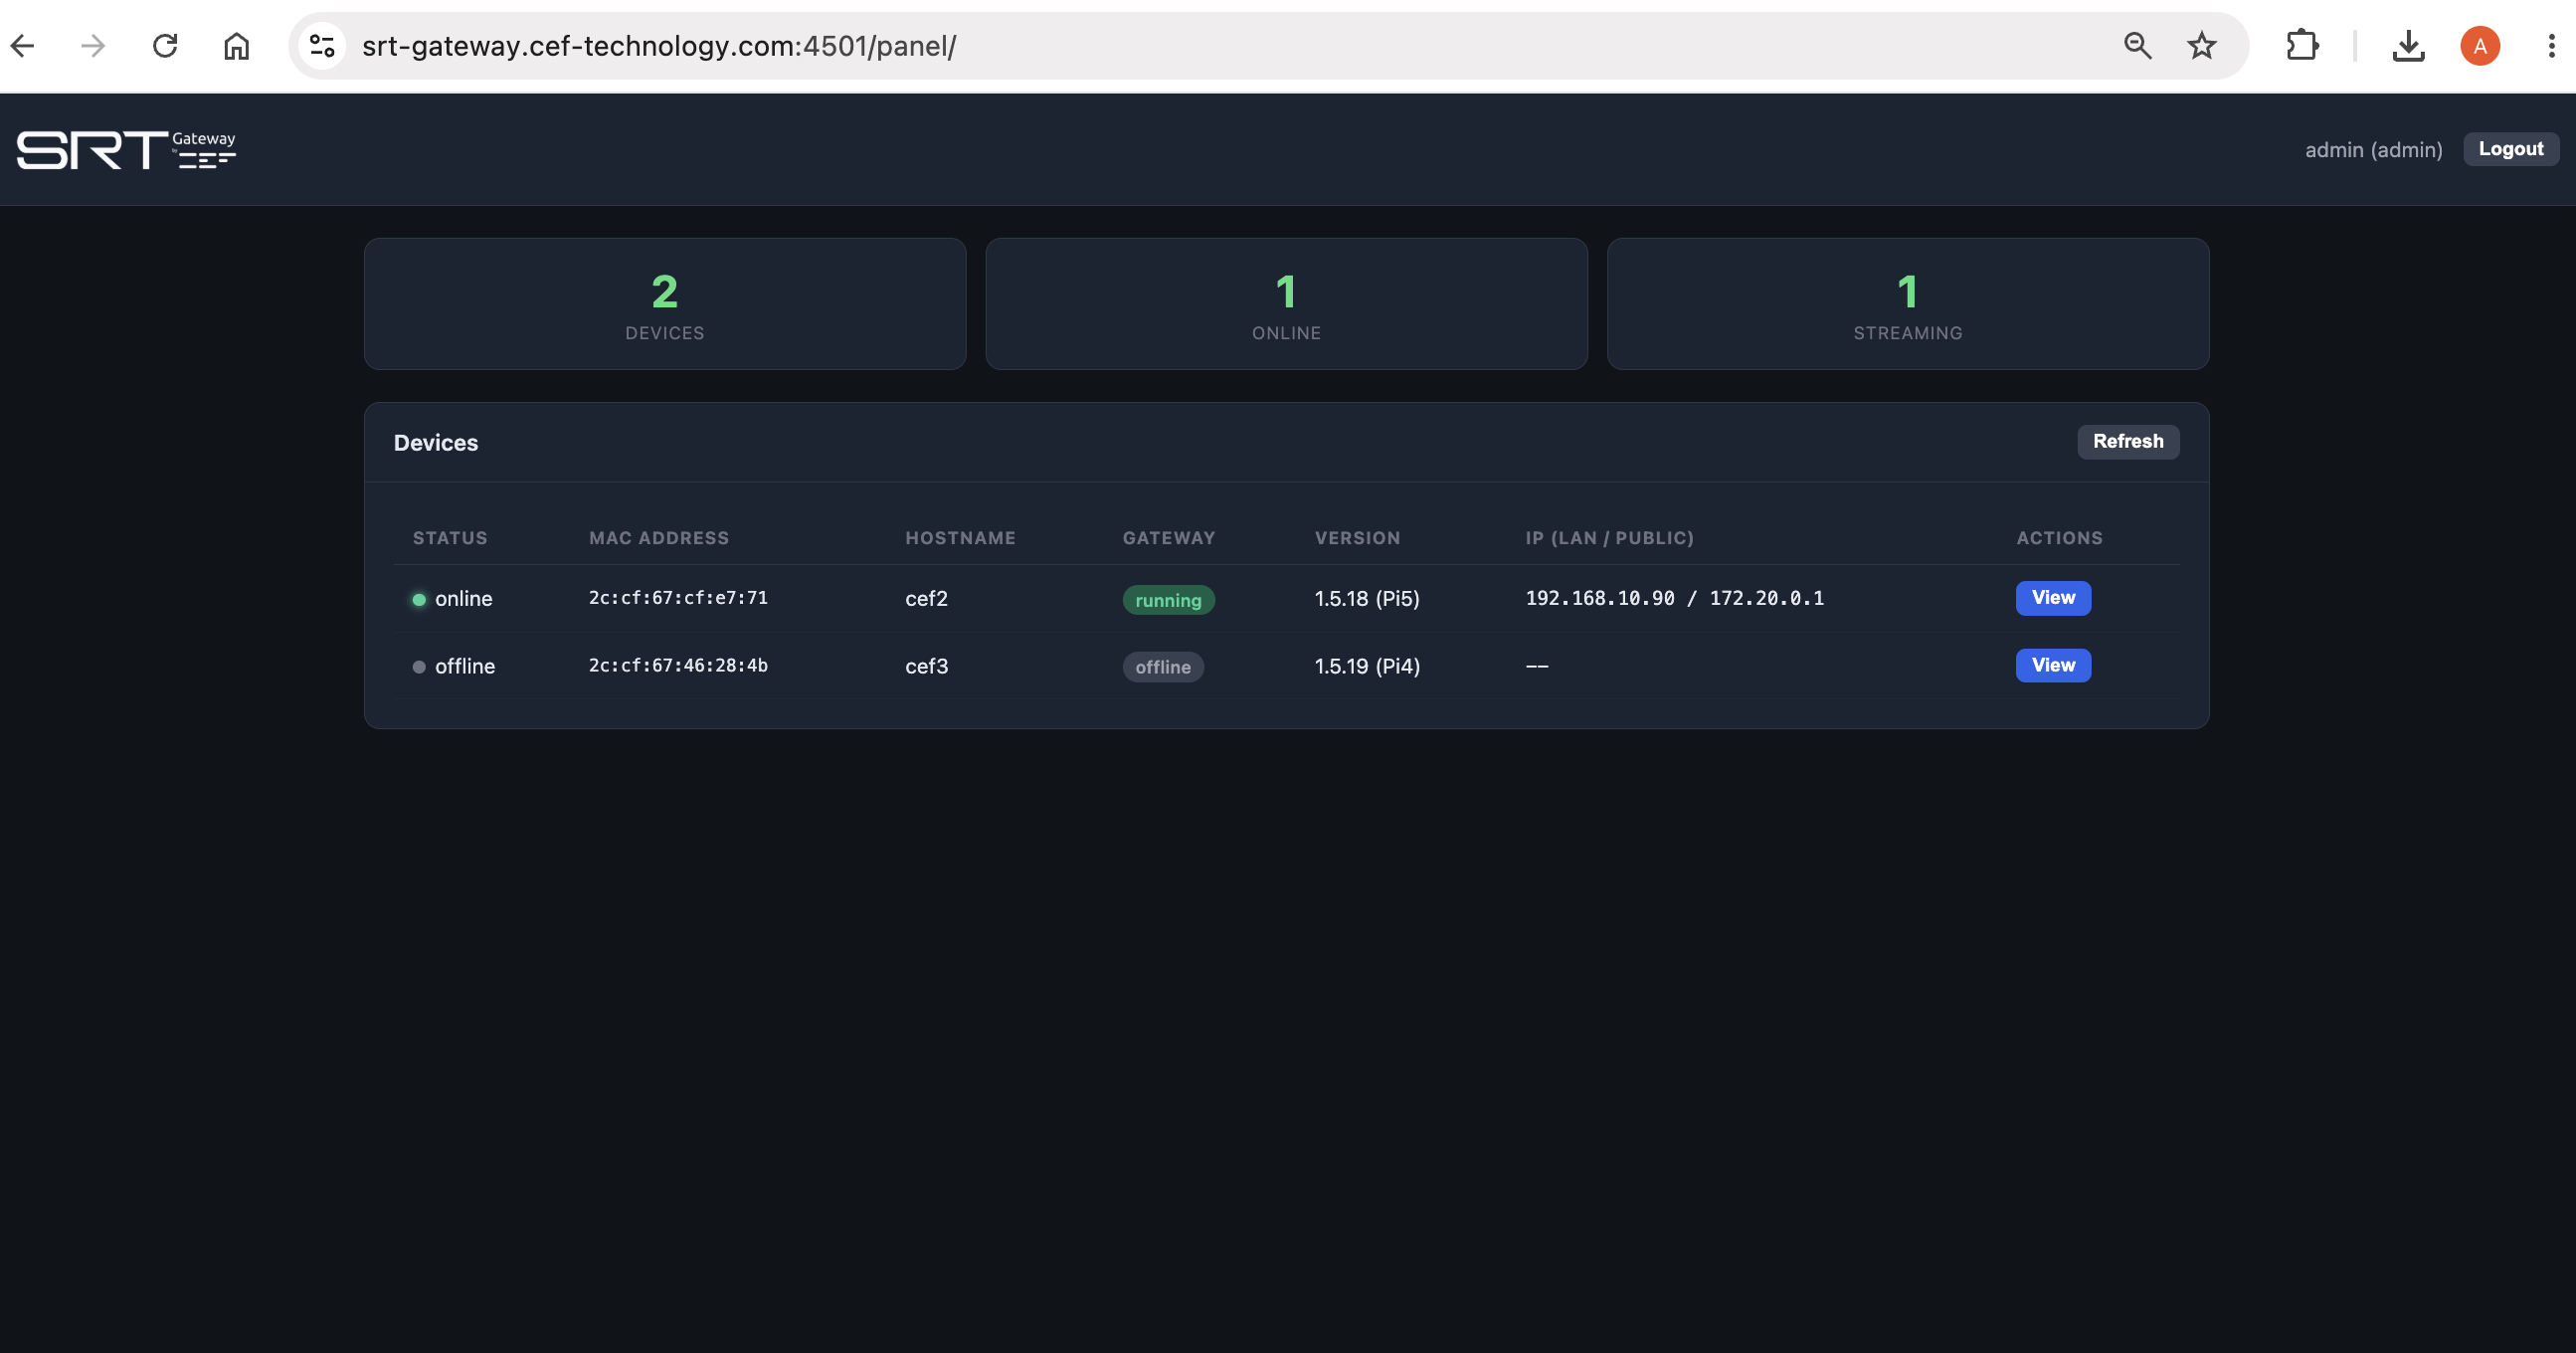The width and height of the screenshot is (2576, 1353).
Task: Click the empty IP dash for cef3
Action: tap(1537, 666)
